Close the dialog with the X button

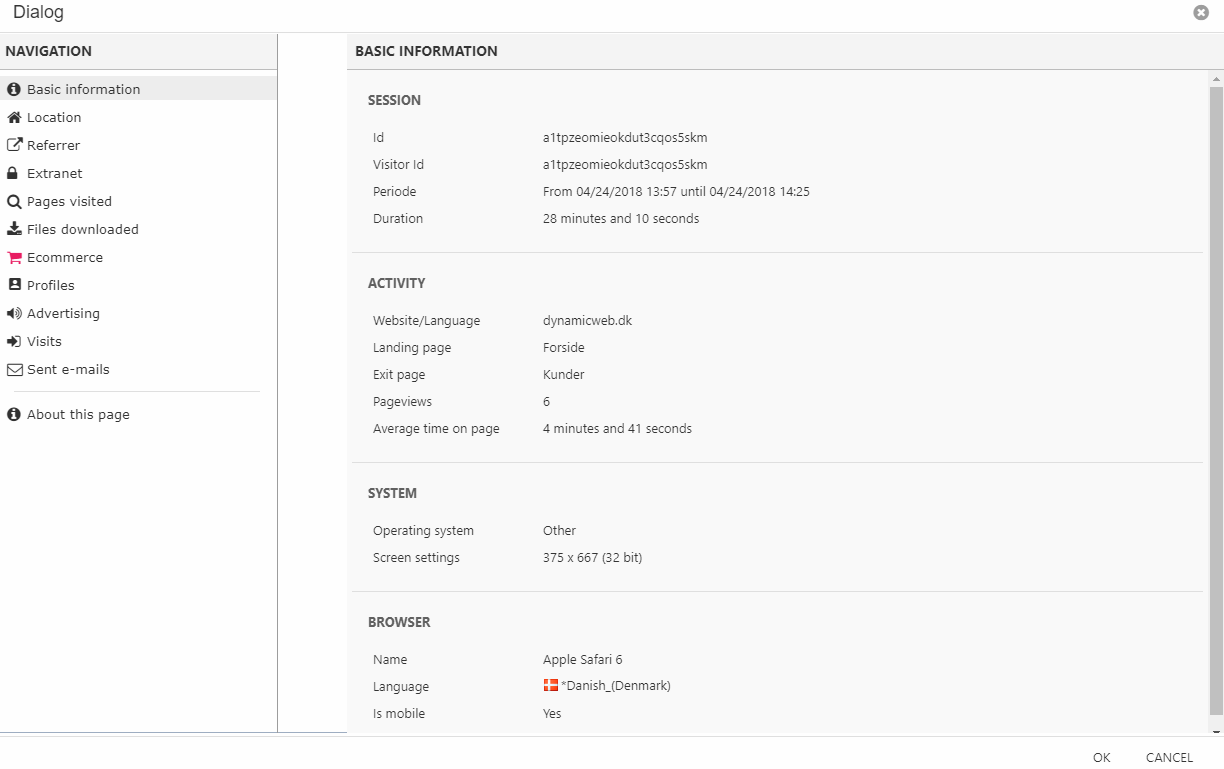point(1201,13)
